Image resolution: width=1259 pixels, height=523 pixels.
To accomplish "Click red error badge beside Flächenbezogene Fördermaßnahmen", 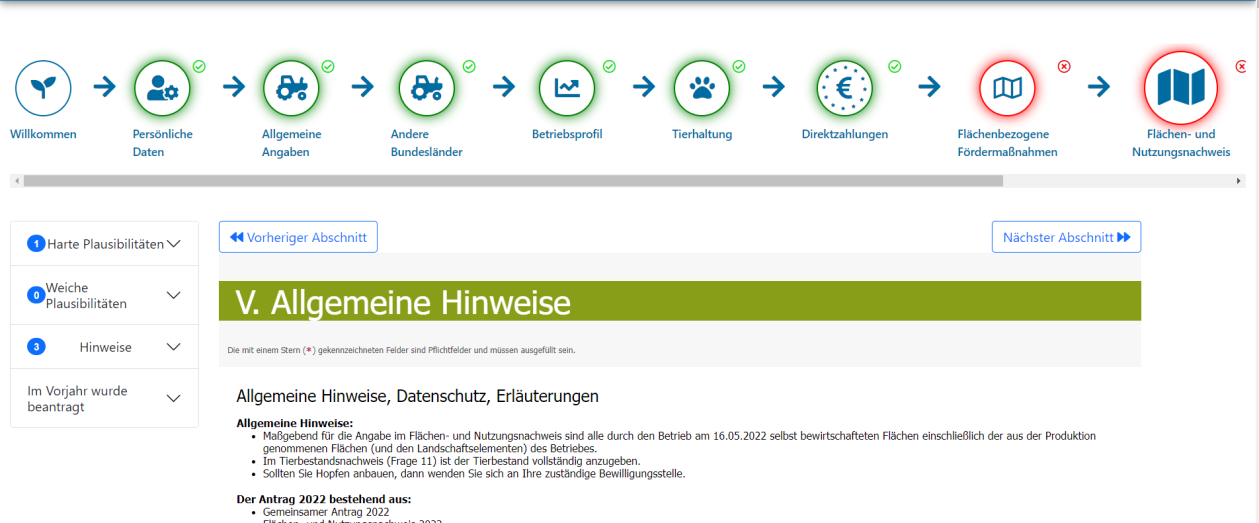I will (1064, 67).
